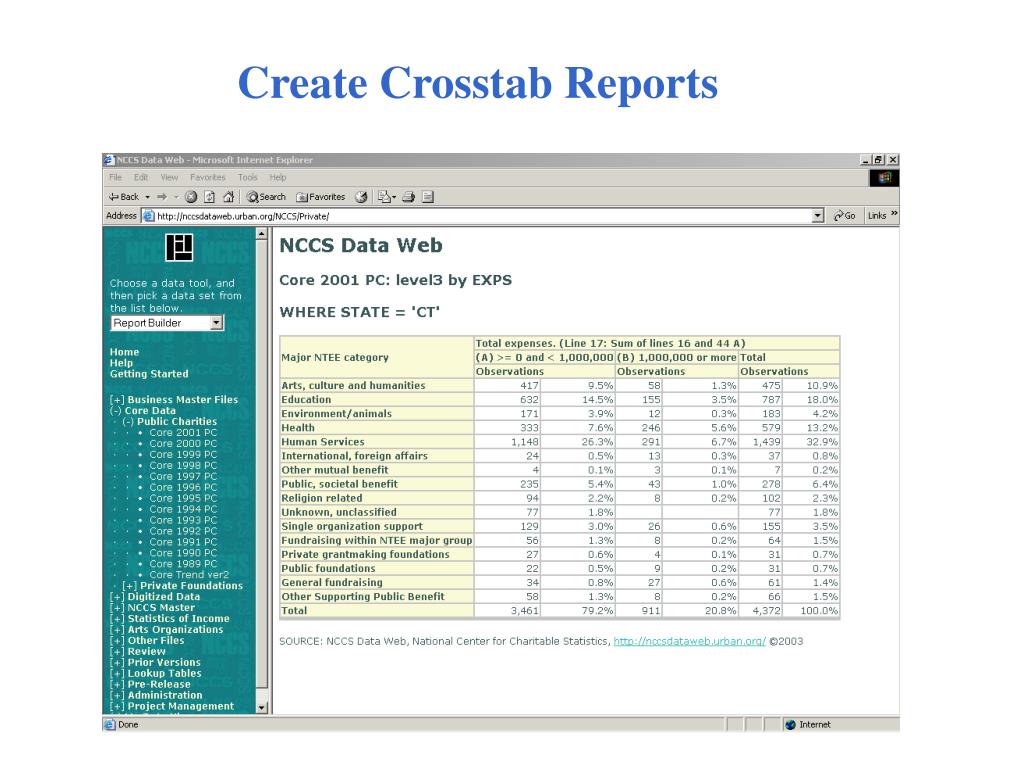Collapse the Core Data node

pos(116,411)
